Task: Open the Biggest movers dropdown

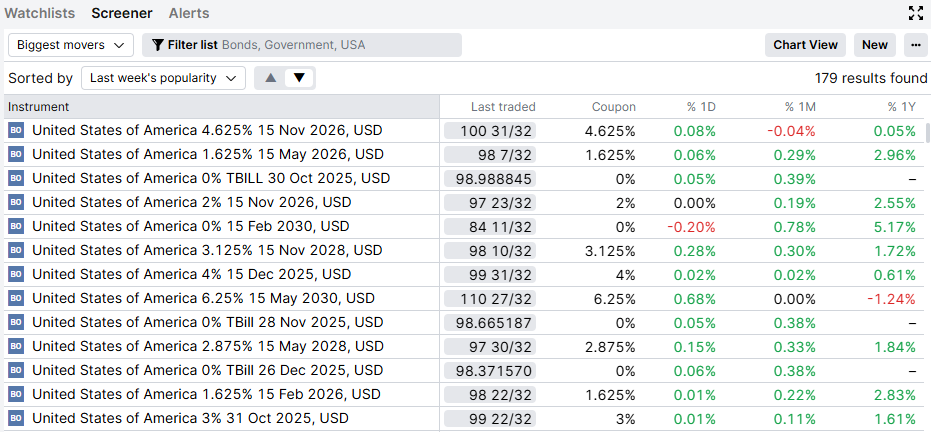Action: point(71,45)
